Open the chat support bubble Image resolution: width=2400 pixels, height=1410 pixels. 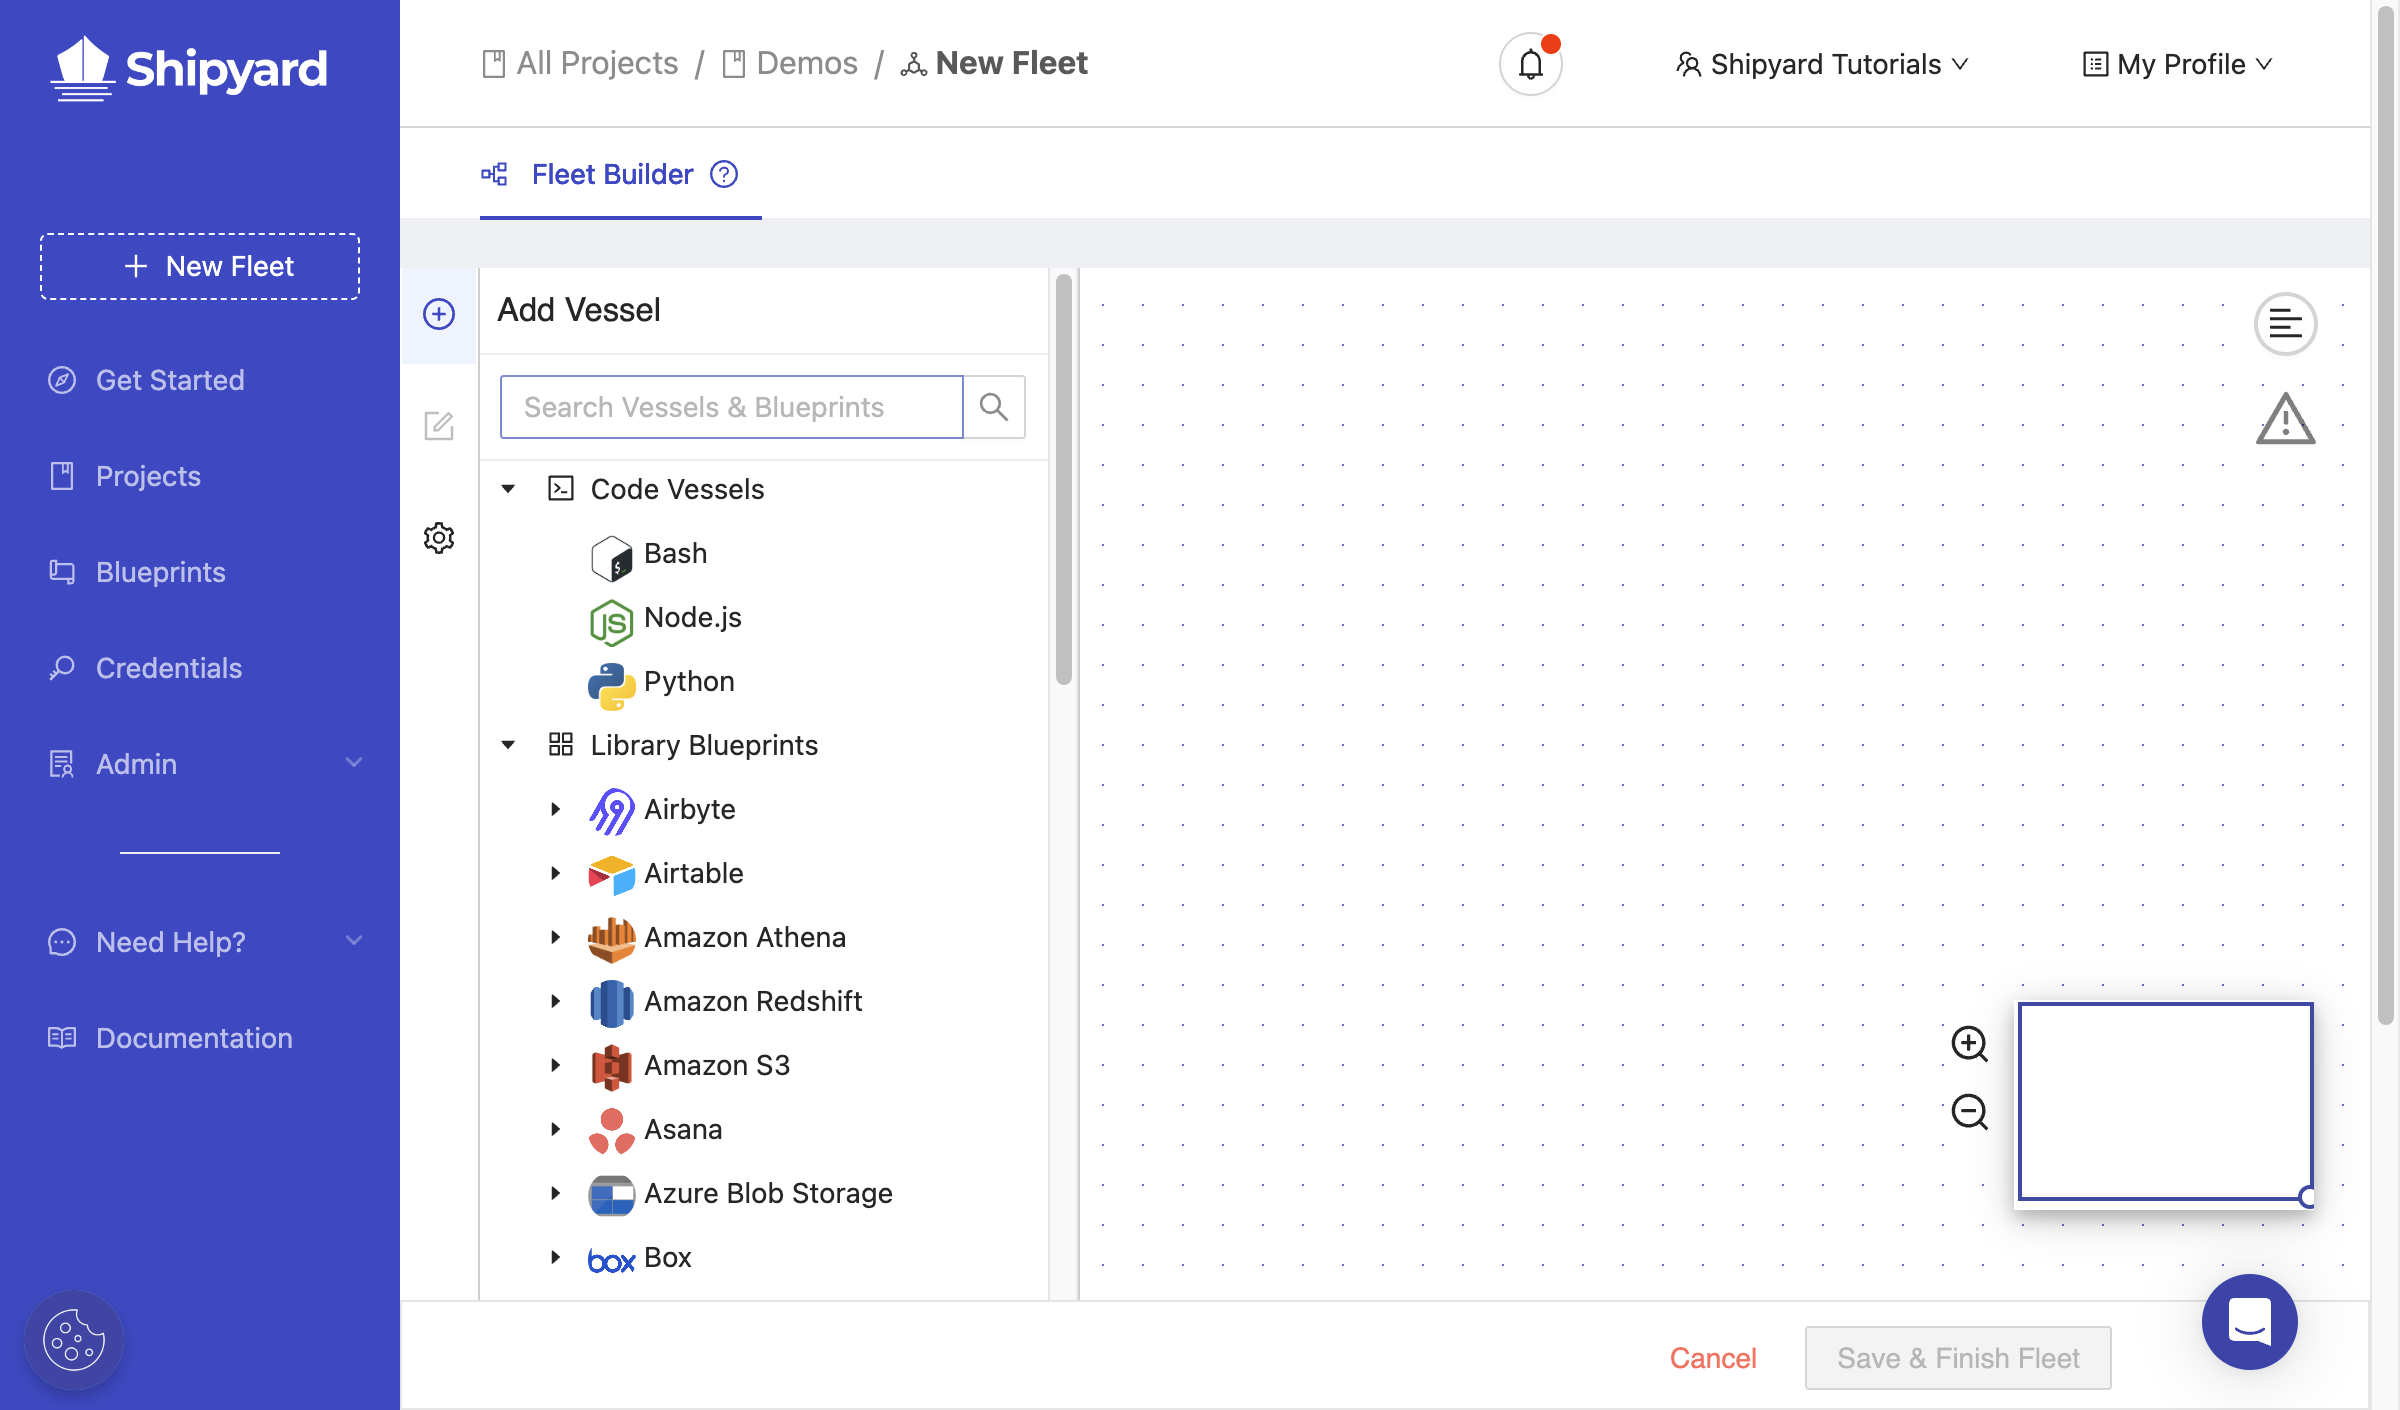pyautogui.click(x=2250, y=1322)
